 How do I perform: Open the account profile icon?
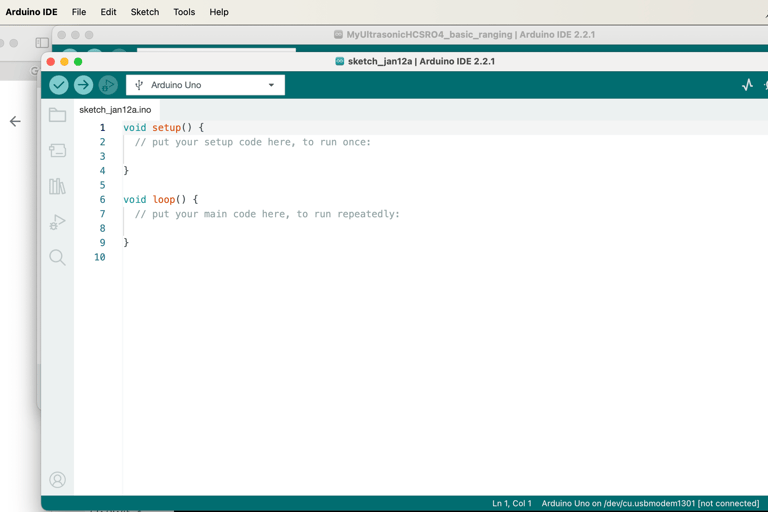57,480
